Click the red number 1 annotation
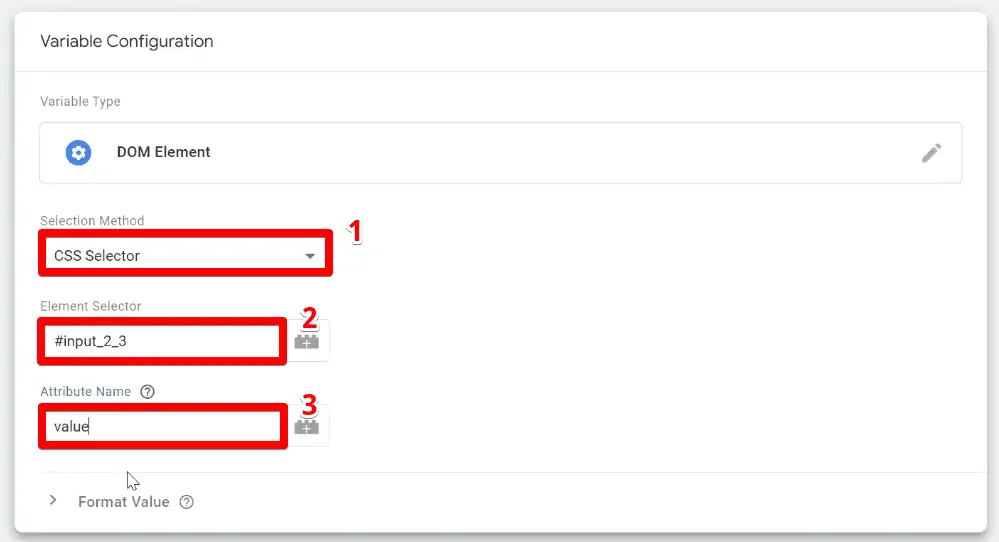Viewport: 999px width, 542px height. coord(353,232)
